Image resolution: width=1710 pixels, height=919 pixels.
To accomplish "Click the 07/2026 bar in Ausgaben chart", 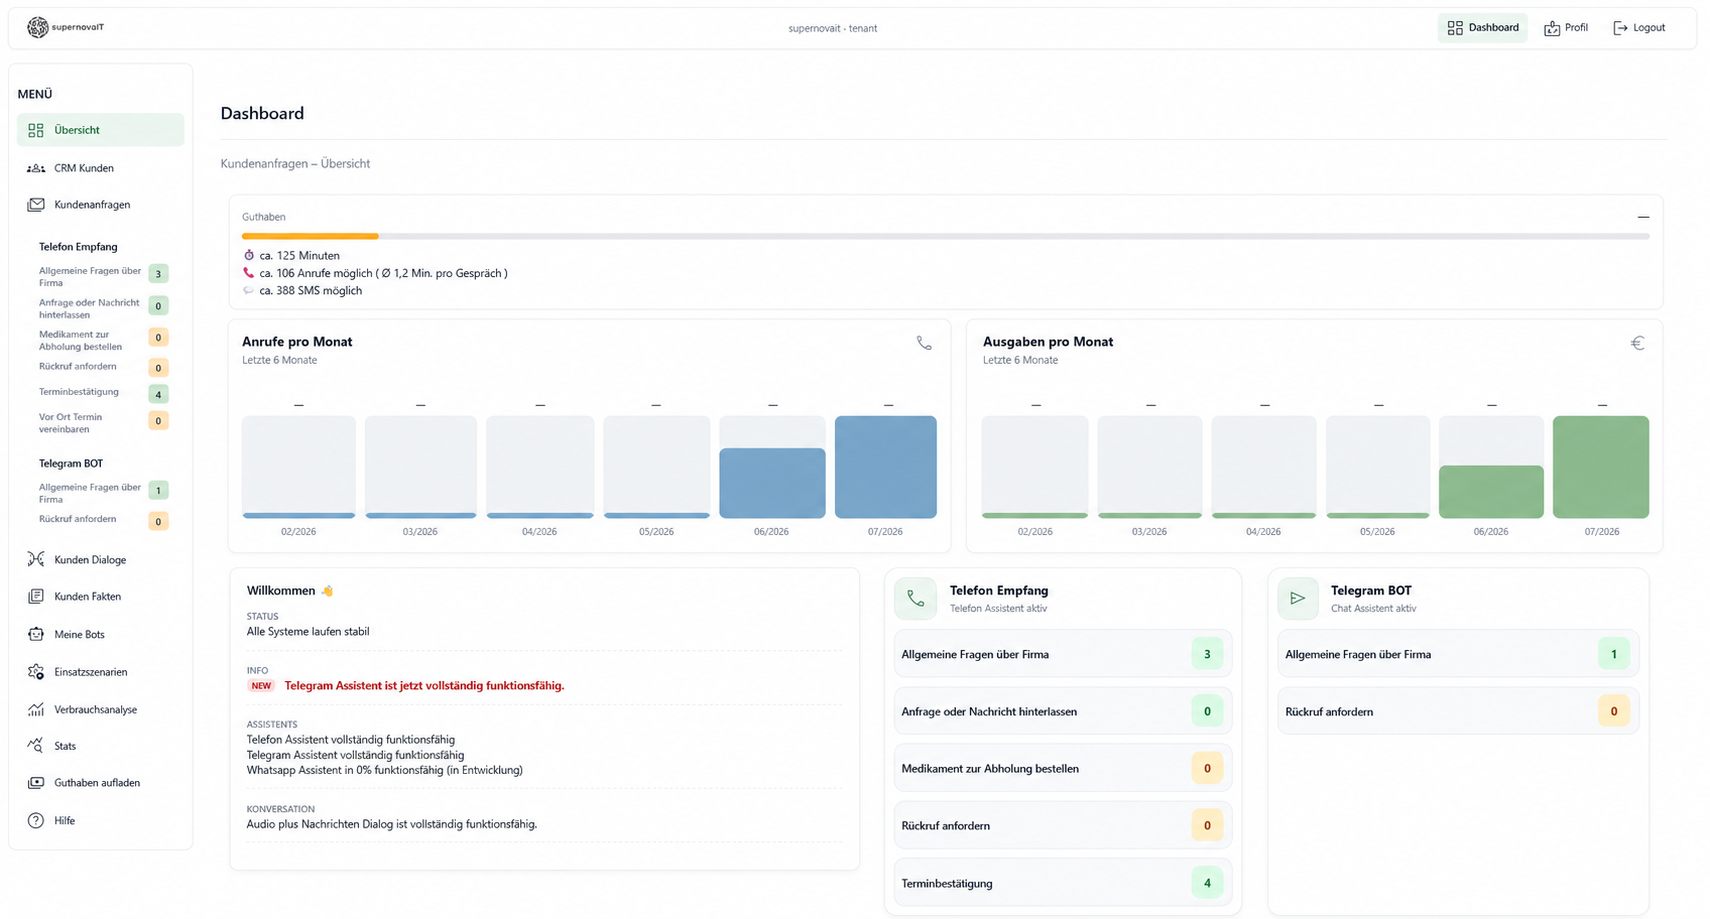I will tap(1601, 467).
